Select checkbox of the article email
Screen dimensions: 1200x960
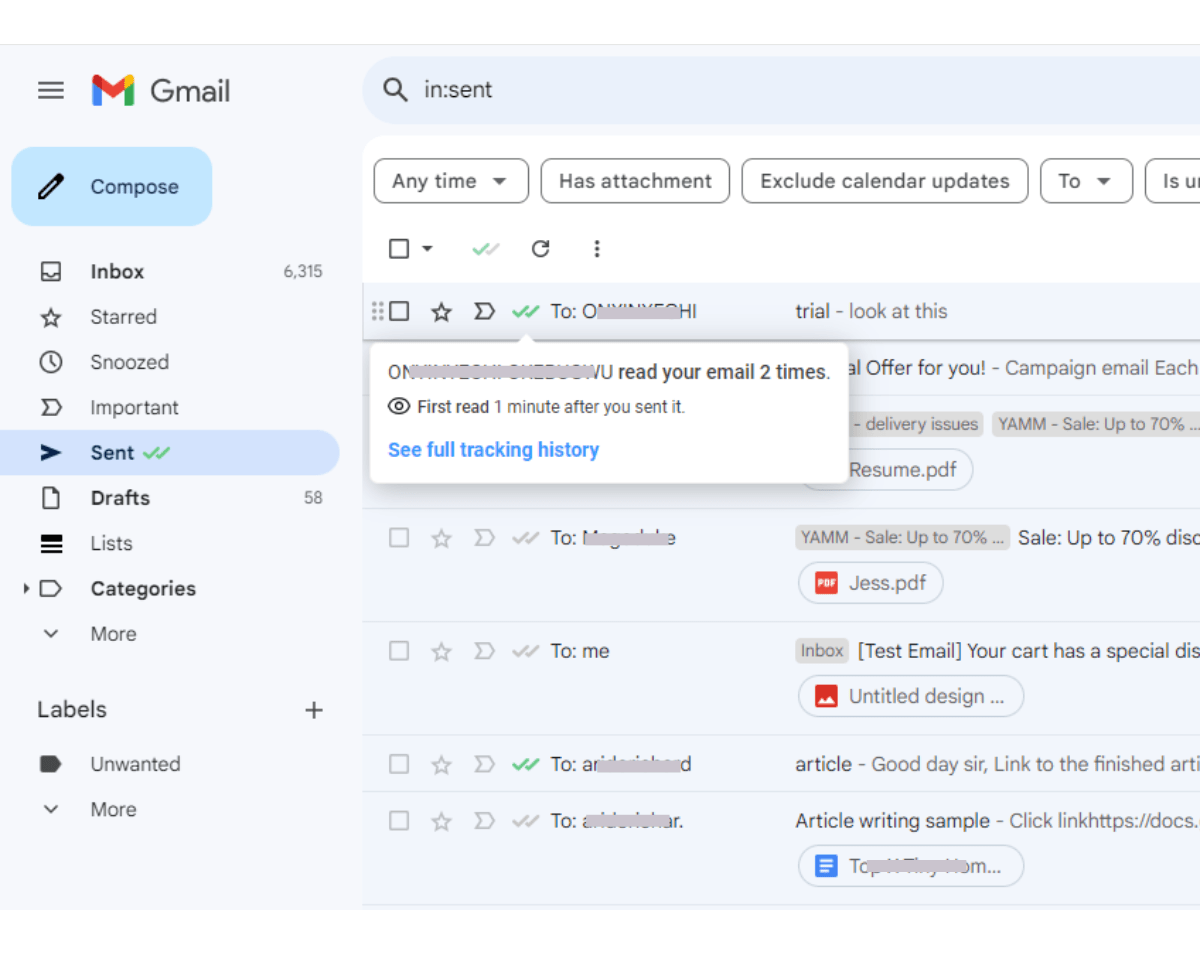pos(399,765)
